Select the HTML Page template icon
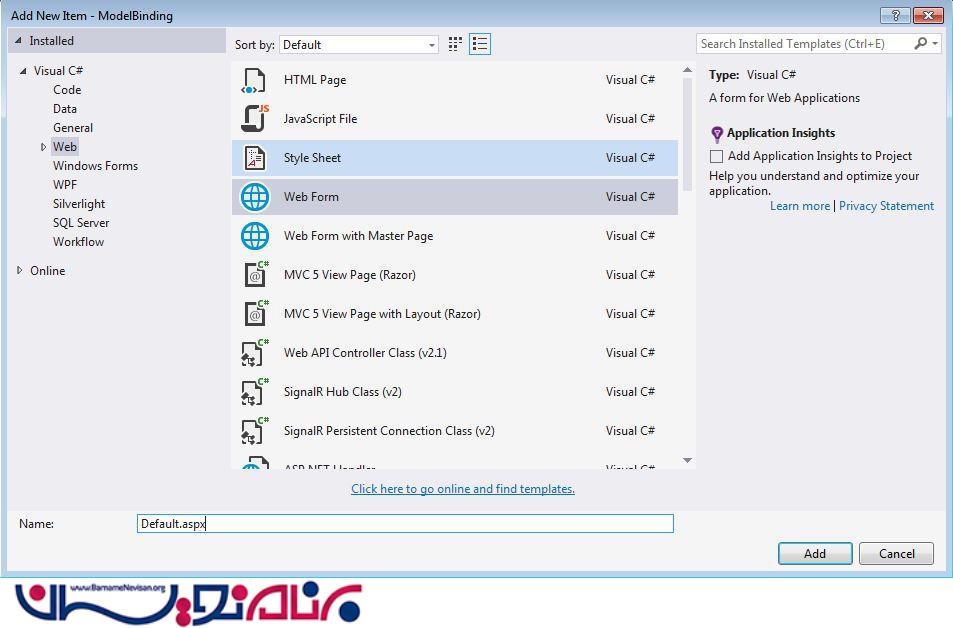 [x=255, y=80]
